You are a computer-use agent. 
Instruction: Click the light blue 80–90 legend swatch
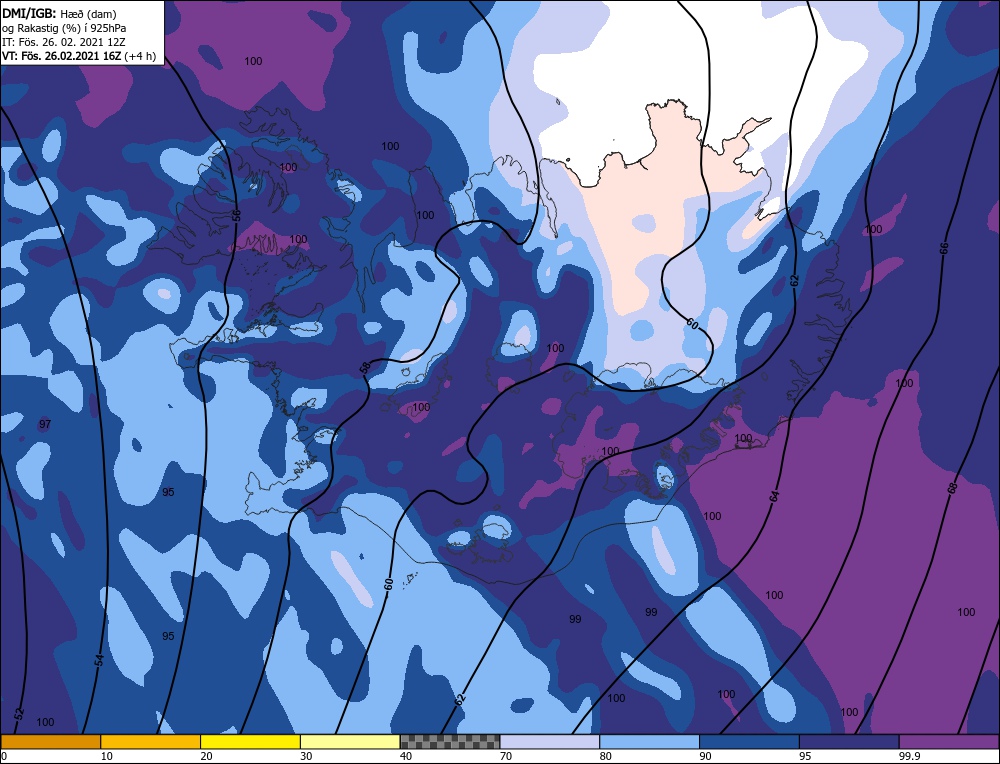(x=649, y=741)
